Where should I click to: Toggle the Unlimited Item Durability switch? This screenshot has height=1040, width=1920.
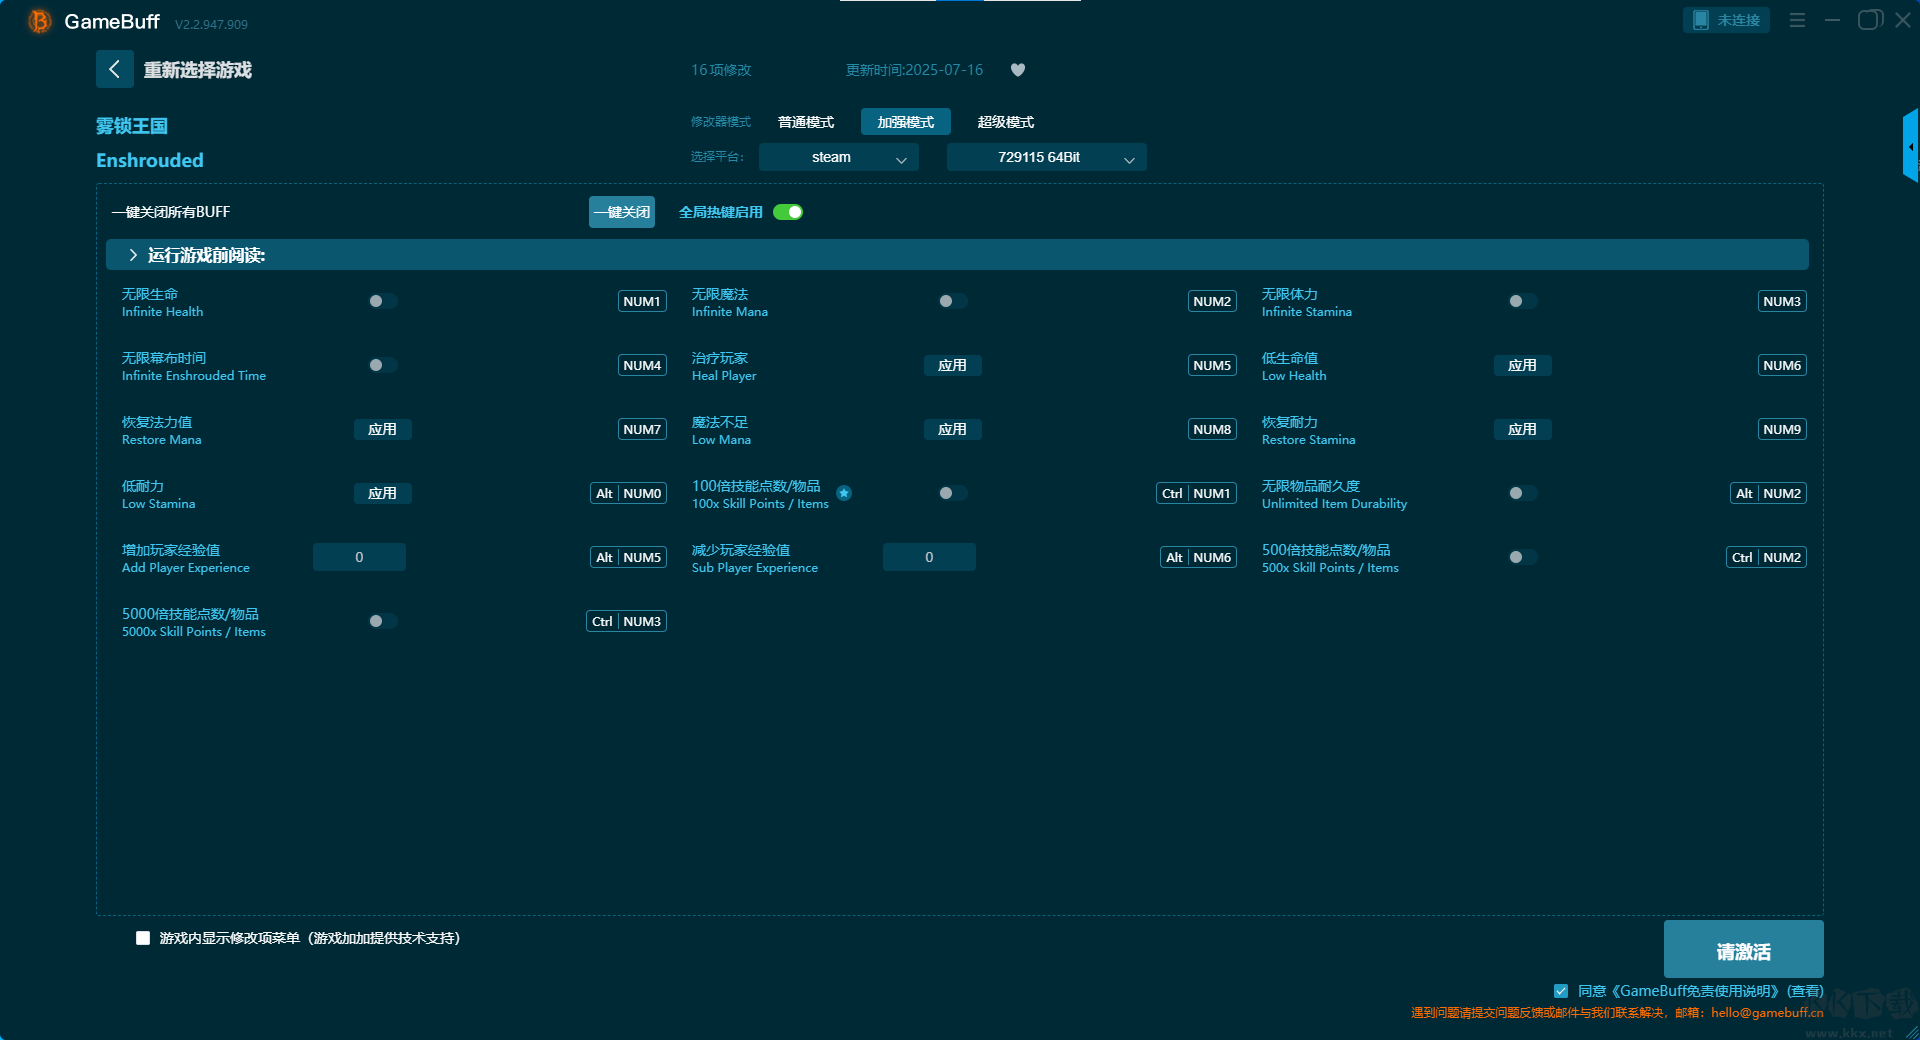1522,493
